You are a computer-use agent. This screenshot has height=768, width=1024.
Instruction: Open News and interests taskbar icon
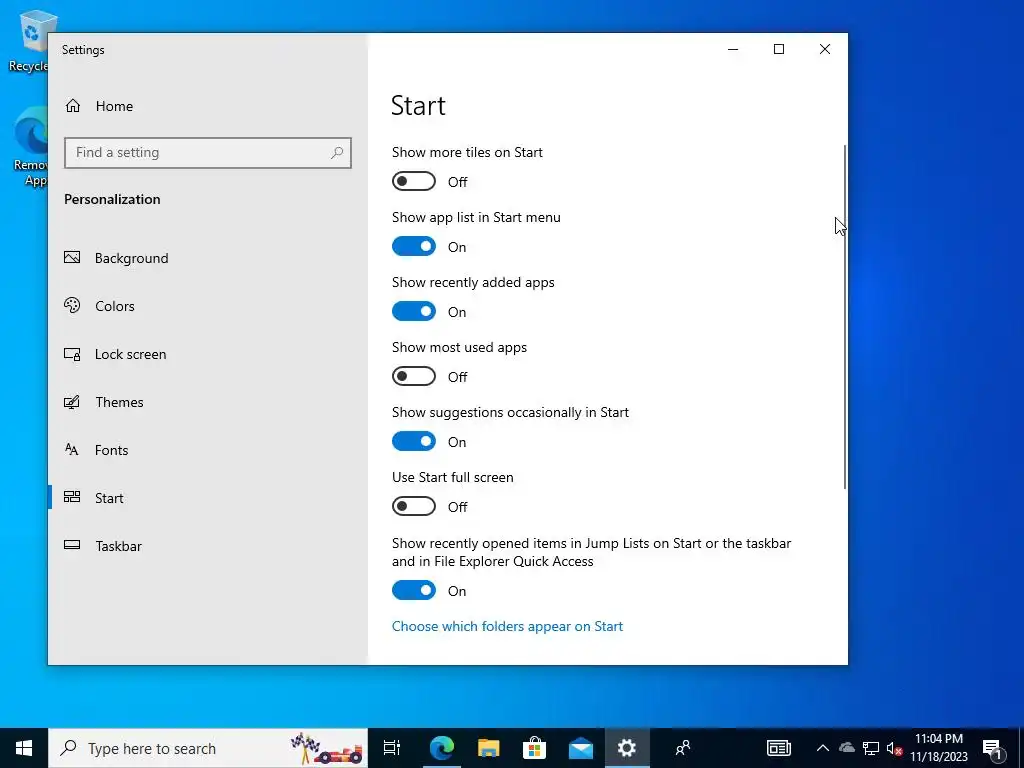pos(778,748)
